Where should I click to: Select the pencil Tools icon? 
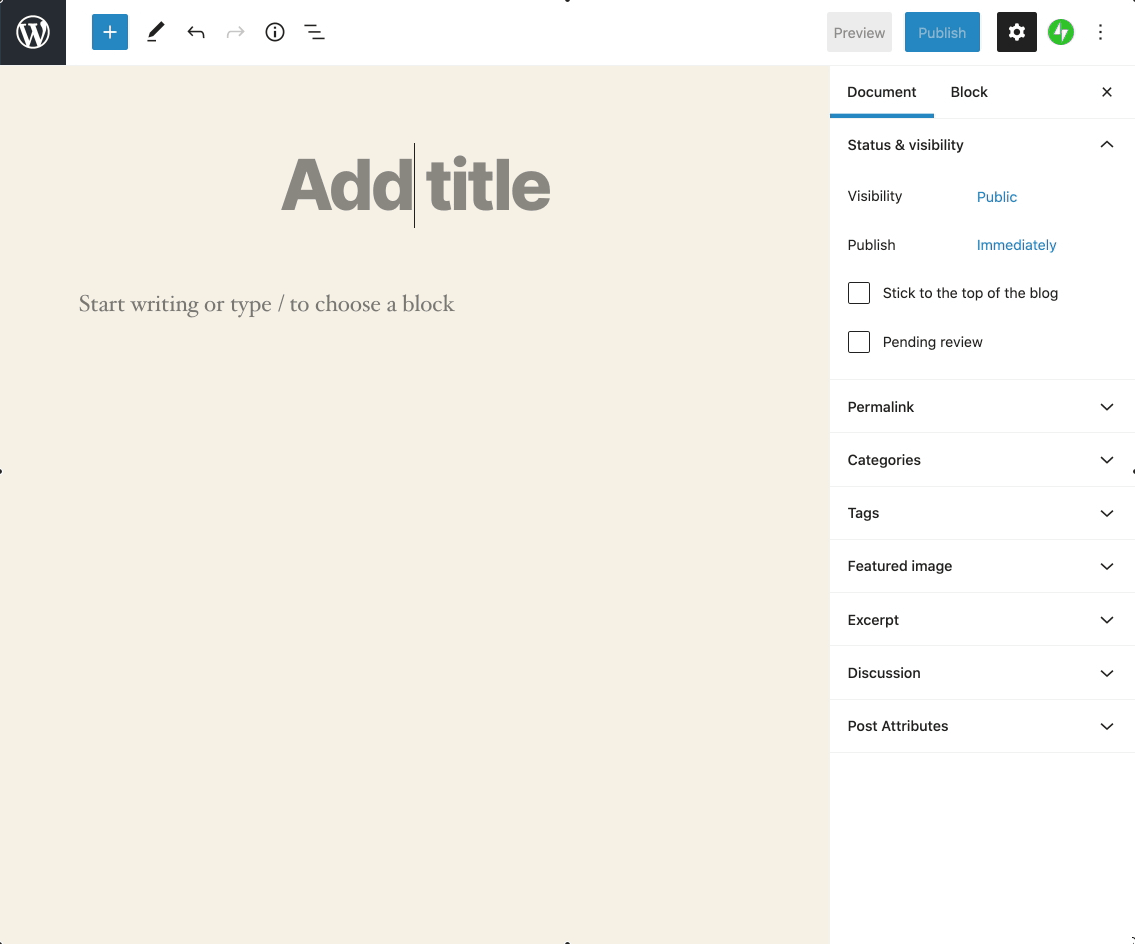155,33
